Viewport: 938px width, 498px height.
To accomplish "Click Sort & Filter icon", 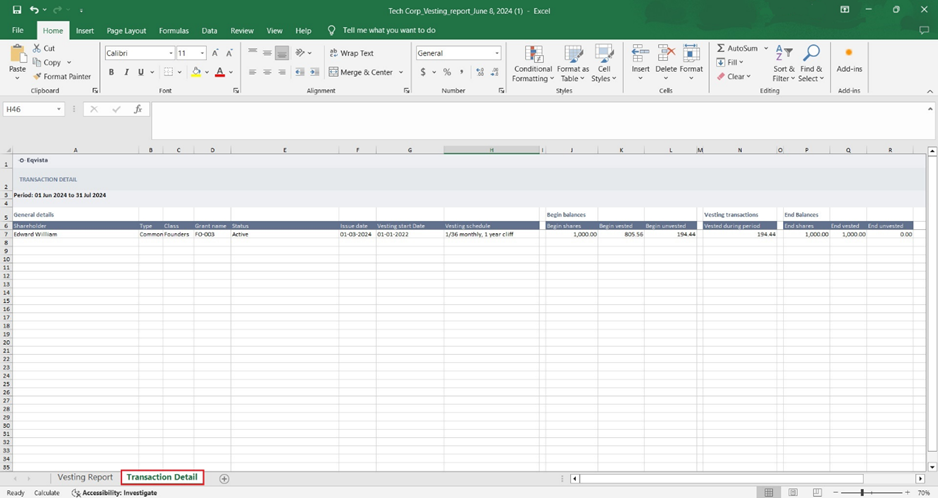I will tap(784, 53).
